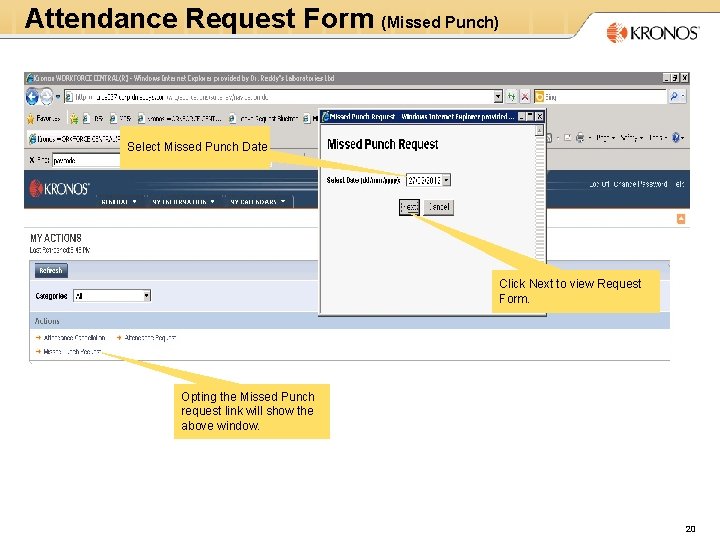Open the recent pages dropdown beside Forward

point(58,97)
